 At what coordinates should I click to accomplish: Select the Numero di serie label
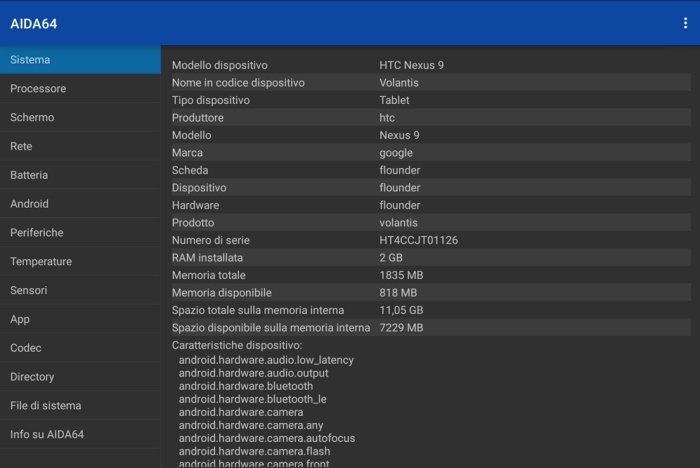(x=211, y=240)
